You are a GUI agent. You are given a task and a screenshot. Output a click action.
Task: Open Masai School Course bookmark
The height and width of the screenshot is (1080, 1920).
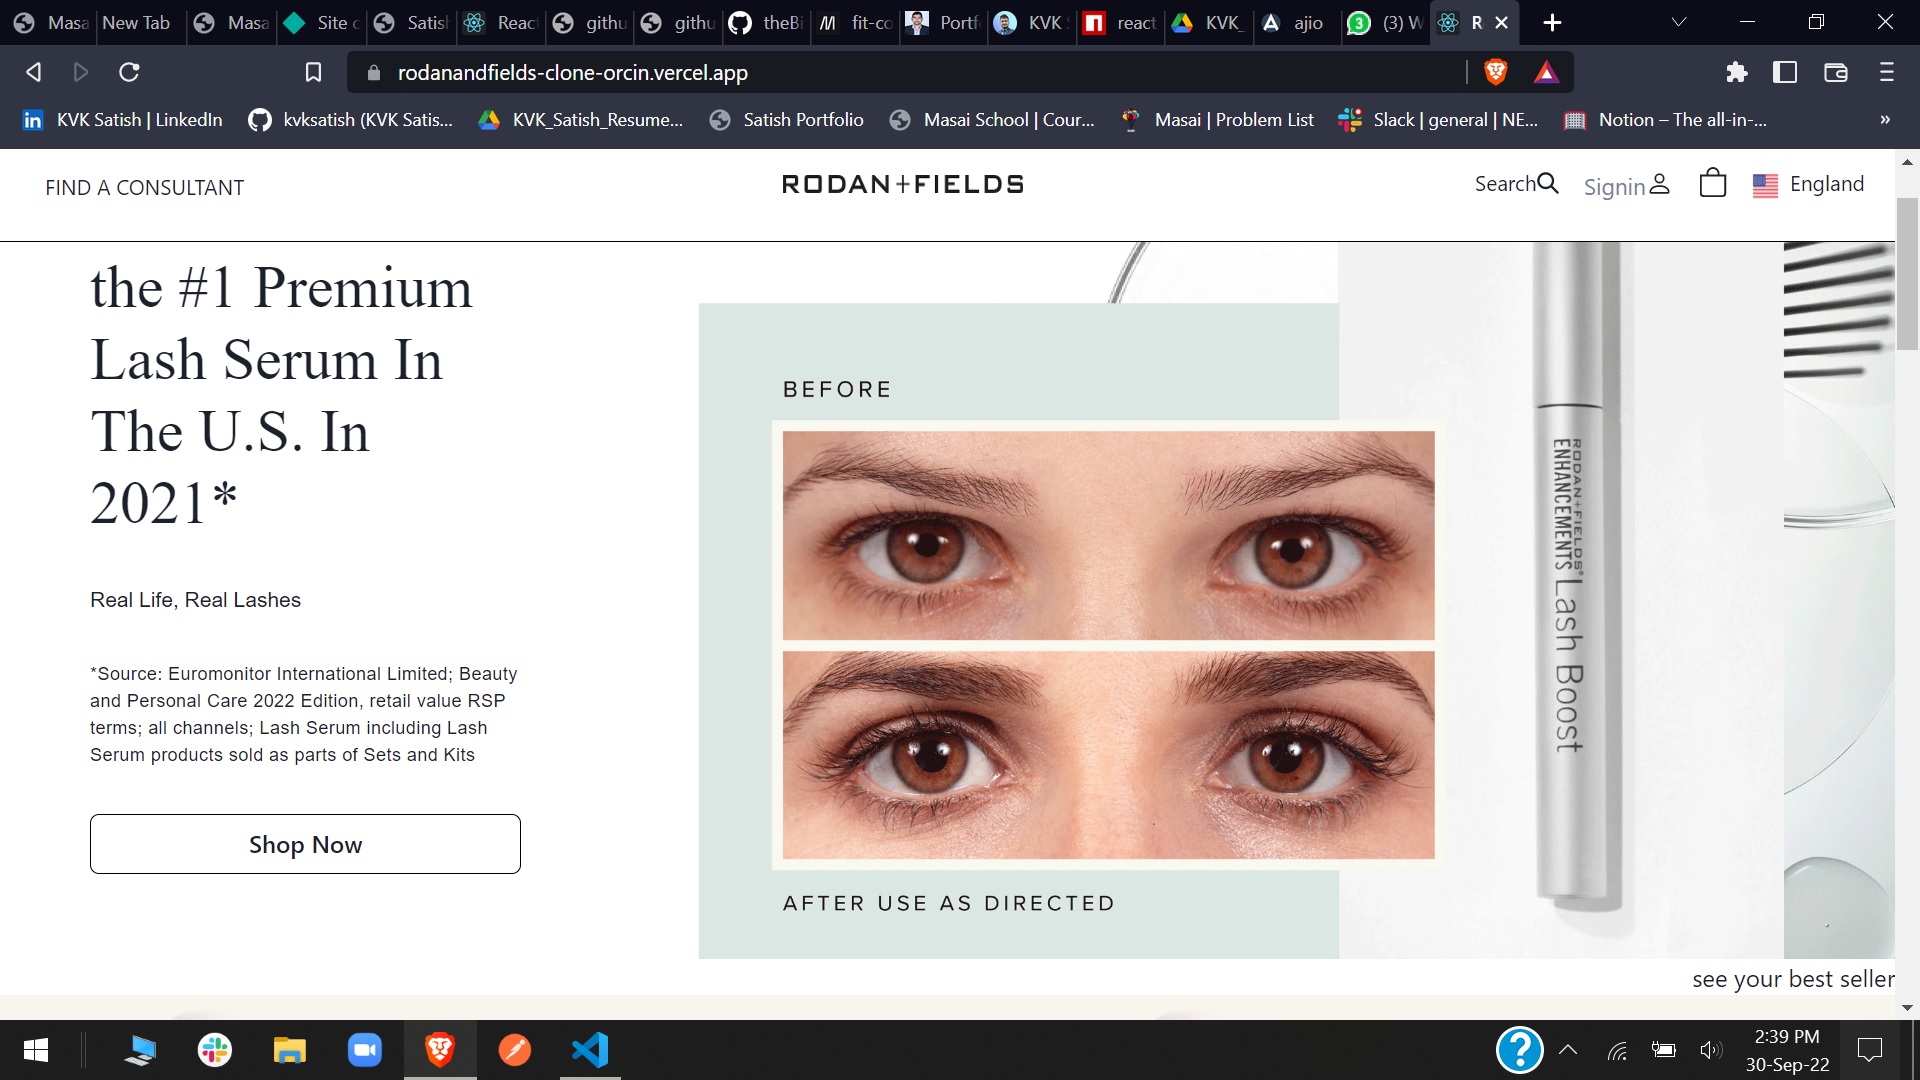pos(993,120)
